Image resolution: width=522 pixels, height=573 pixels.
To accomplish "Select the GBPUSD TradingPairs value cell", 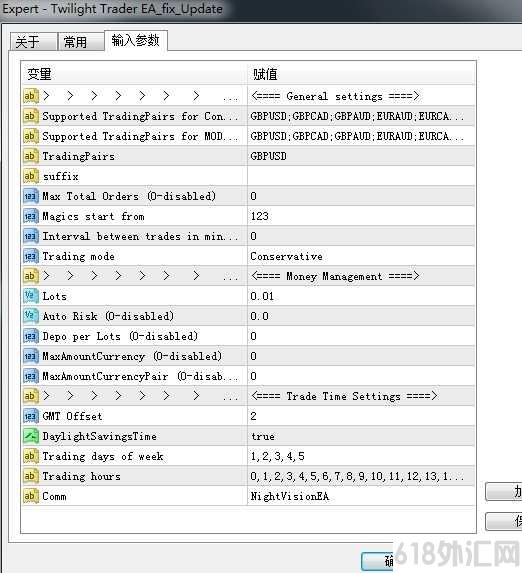I will 361,156.
